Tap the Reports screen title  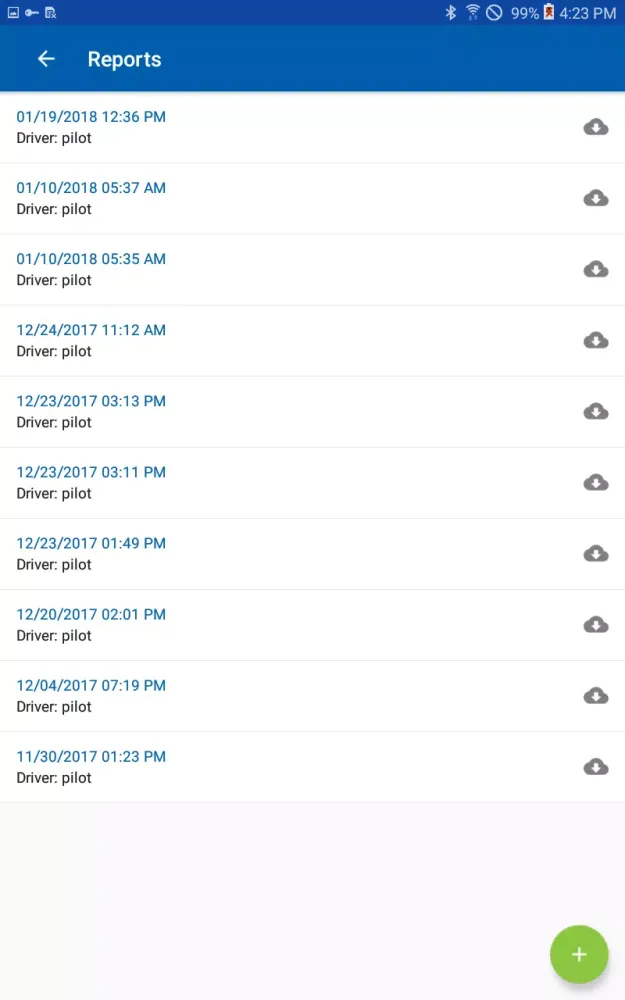pos(124,59)
